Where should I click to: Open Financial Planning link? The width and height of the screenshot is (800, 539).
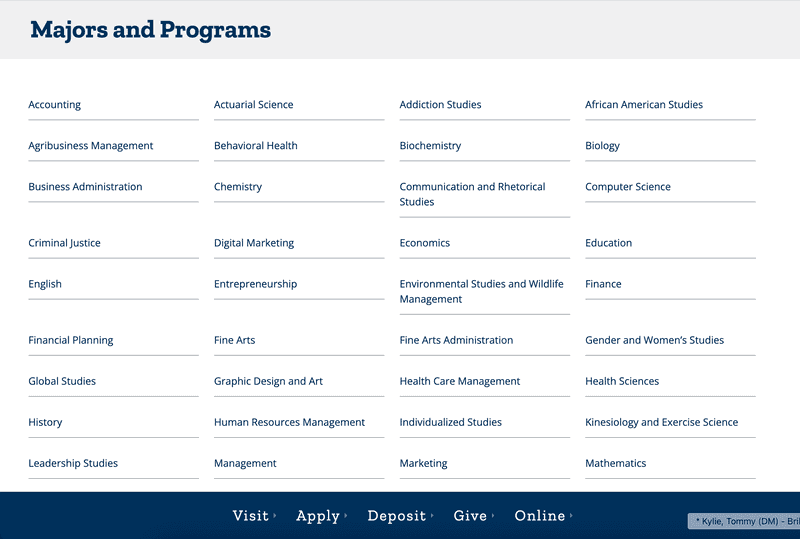click(71, 340)
